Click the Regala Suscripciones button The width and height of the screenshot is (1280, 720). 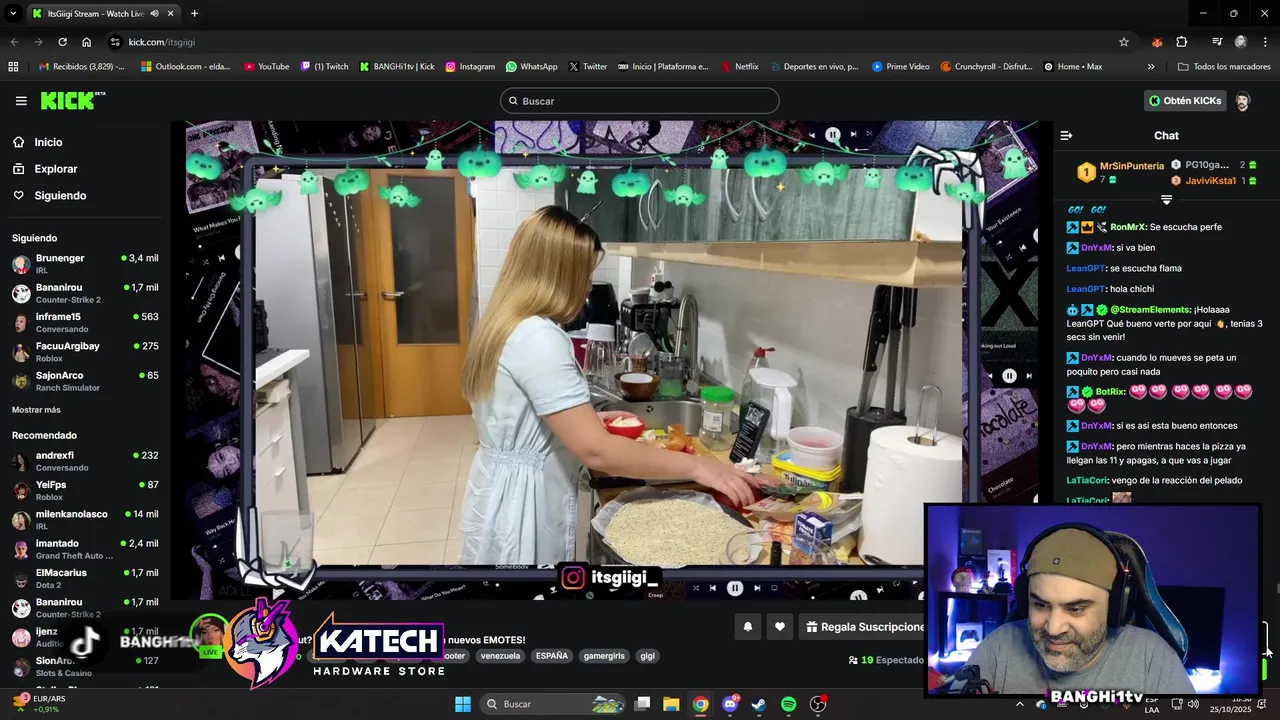point(865,627)
